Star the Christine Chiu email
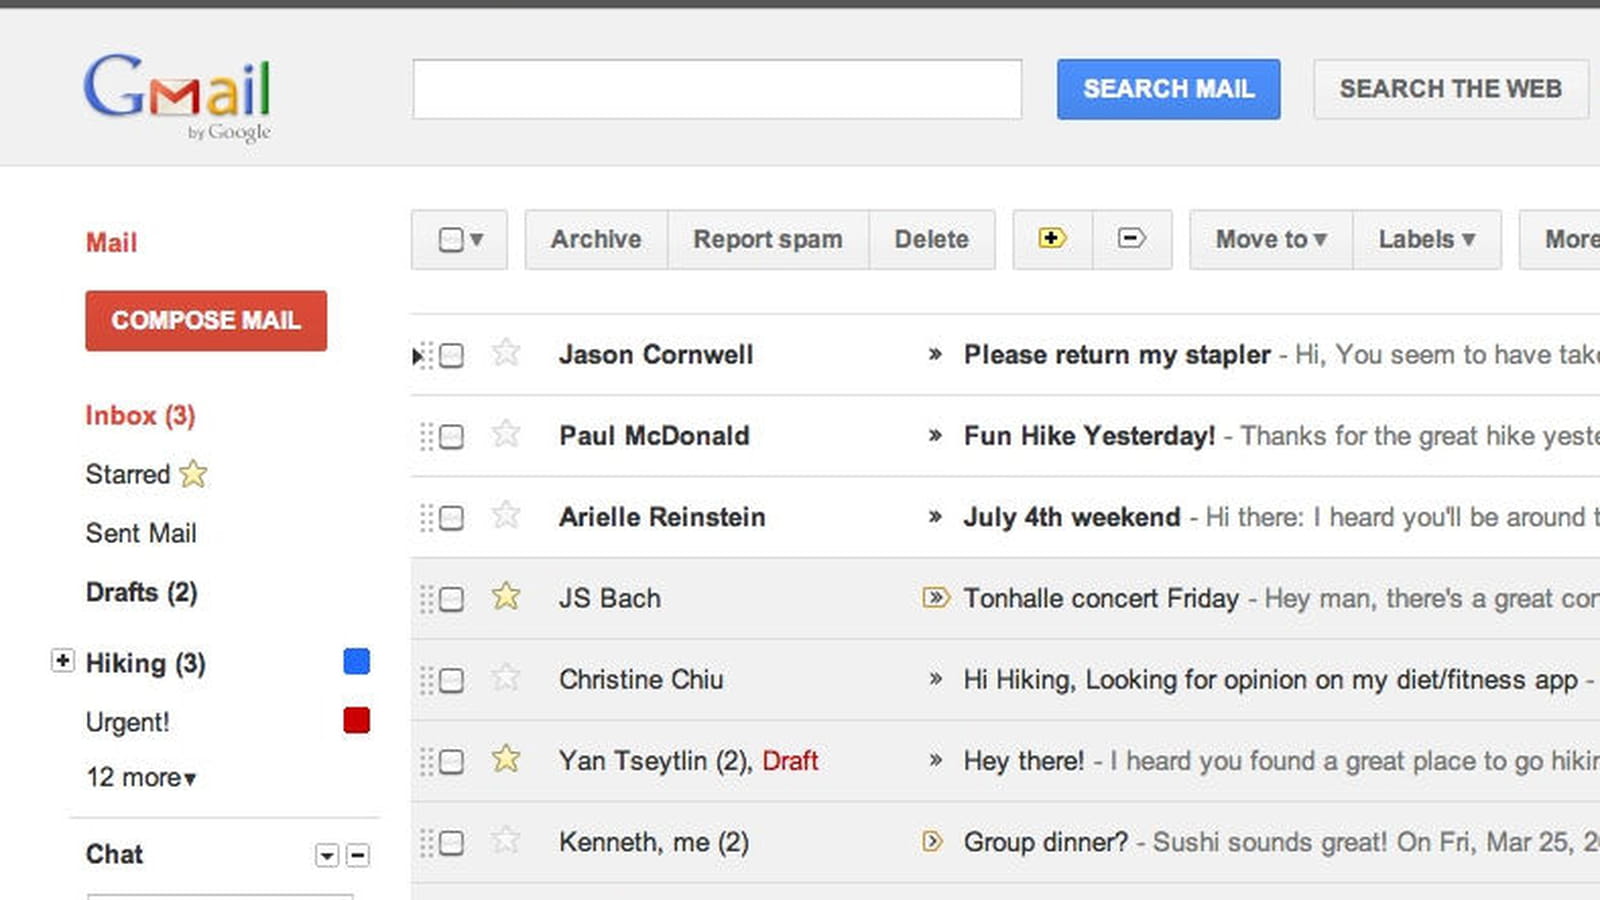Screen dimensions: 1600x900 (x=506, y=677)
